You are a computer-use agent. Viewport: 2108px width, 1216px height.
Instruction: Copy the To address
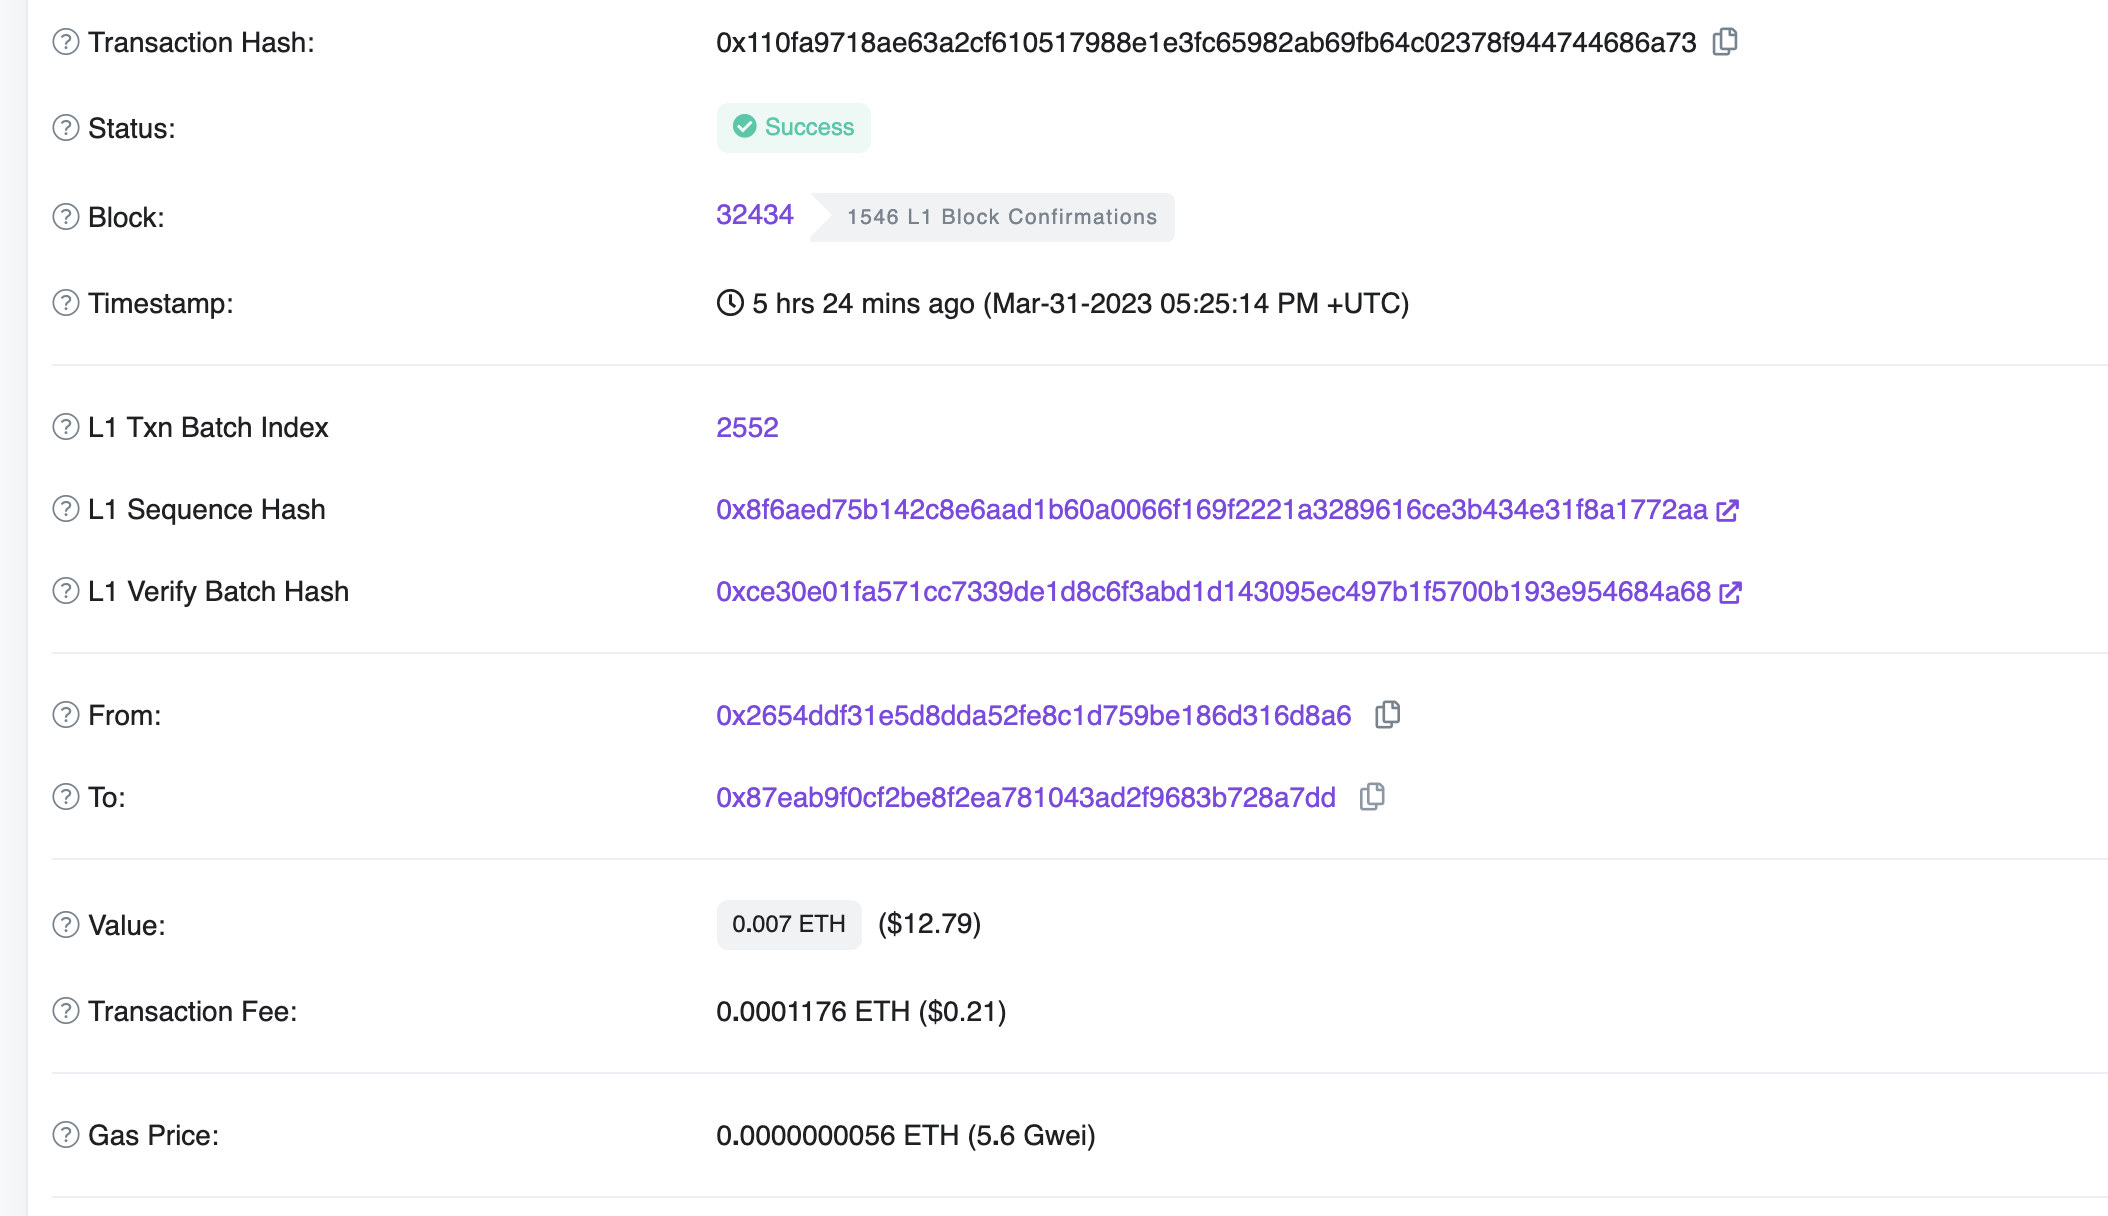[1372, 797]
